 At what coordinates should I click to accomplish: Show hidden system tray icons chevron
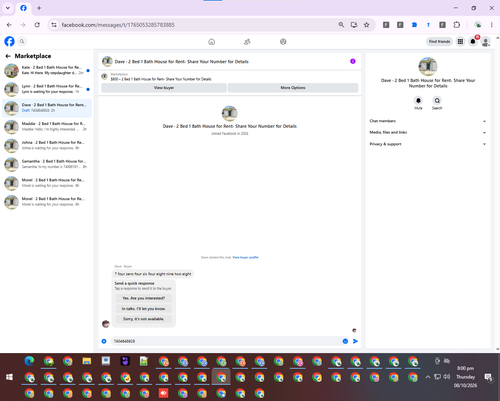click(428, 377)
